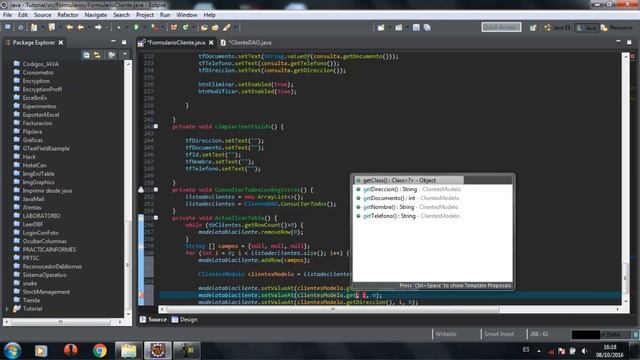Minimize the editor area

click(x=618, y=42)
